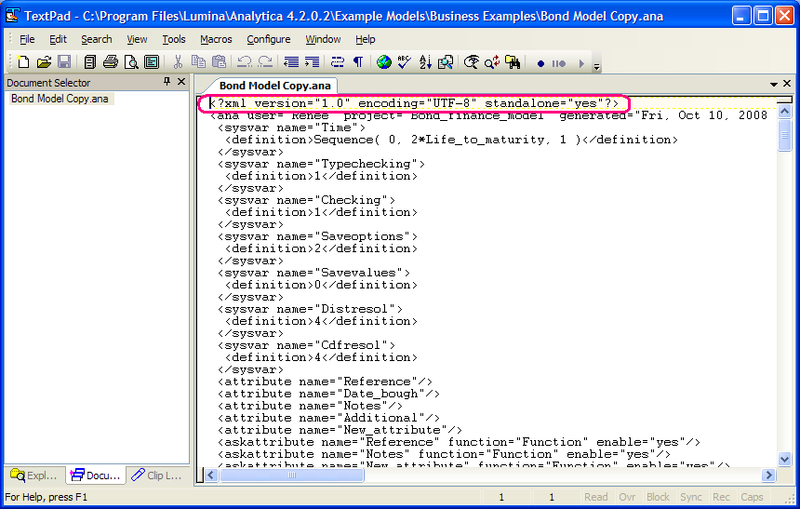The width and height of the screenshot is (800, 509).
Task: Select the Bond Model Copy.ana document tab
Action: pos(275,86)
